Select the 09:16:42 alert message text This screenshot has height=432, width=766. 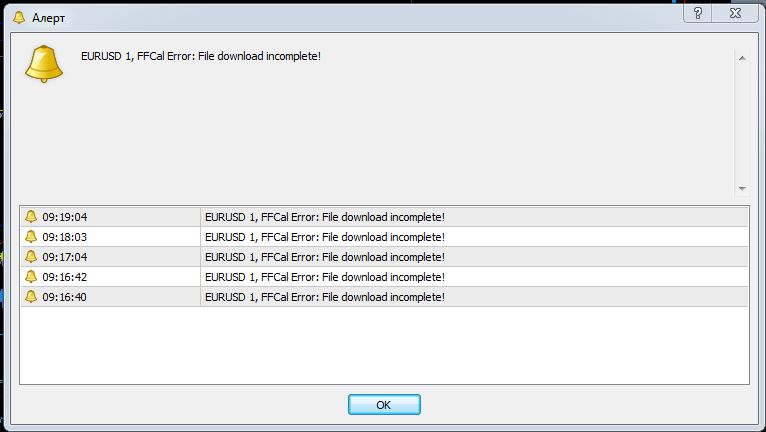click(x=325, y=277)
